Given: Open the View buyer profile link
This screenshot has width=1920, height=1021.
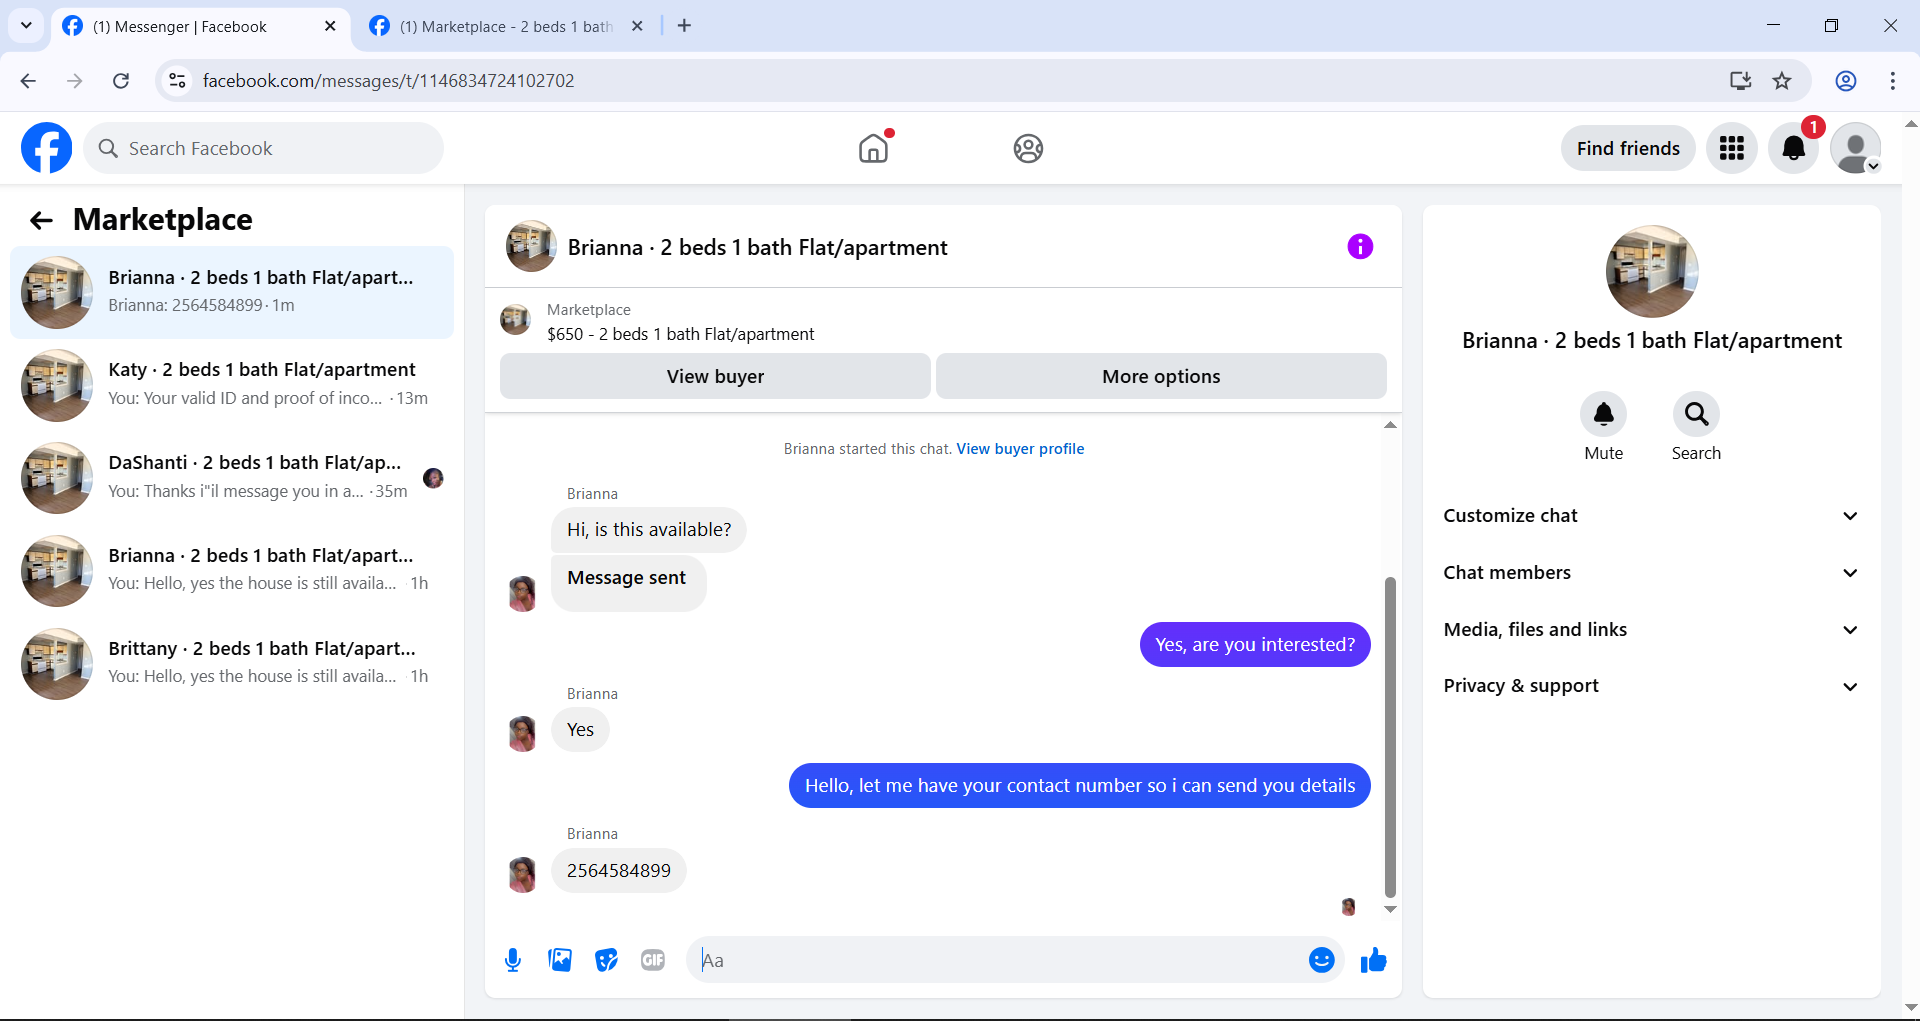Looking at the screenshot, I should tap(1020, 449).
